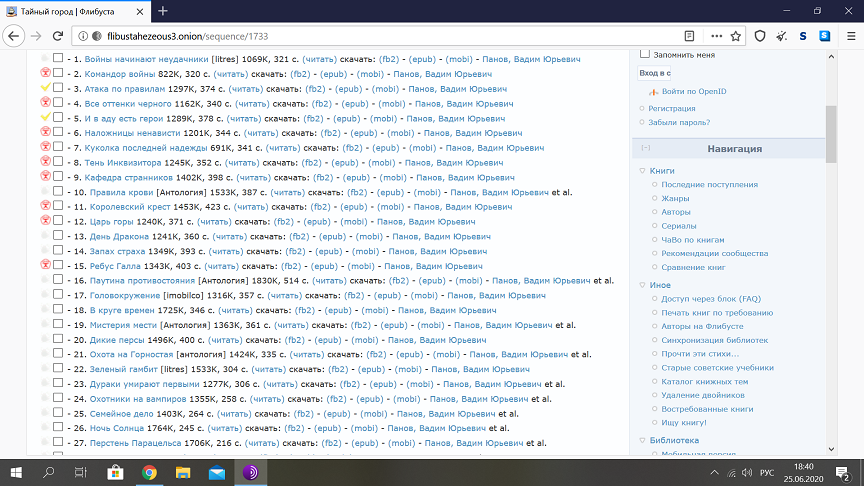Open the Забыли пароль? link
This screenshot has height=486, width=864.
pos(679,122)
